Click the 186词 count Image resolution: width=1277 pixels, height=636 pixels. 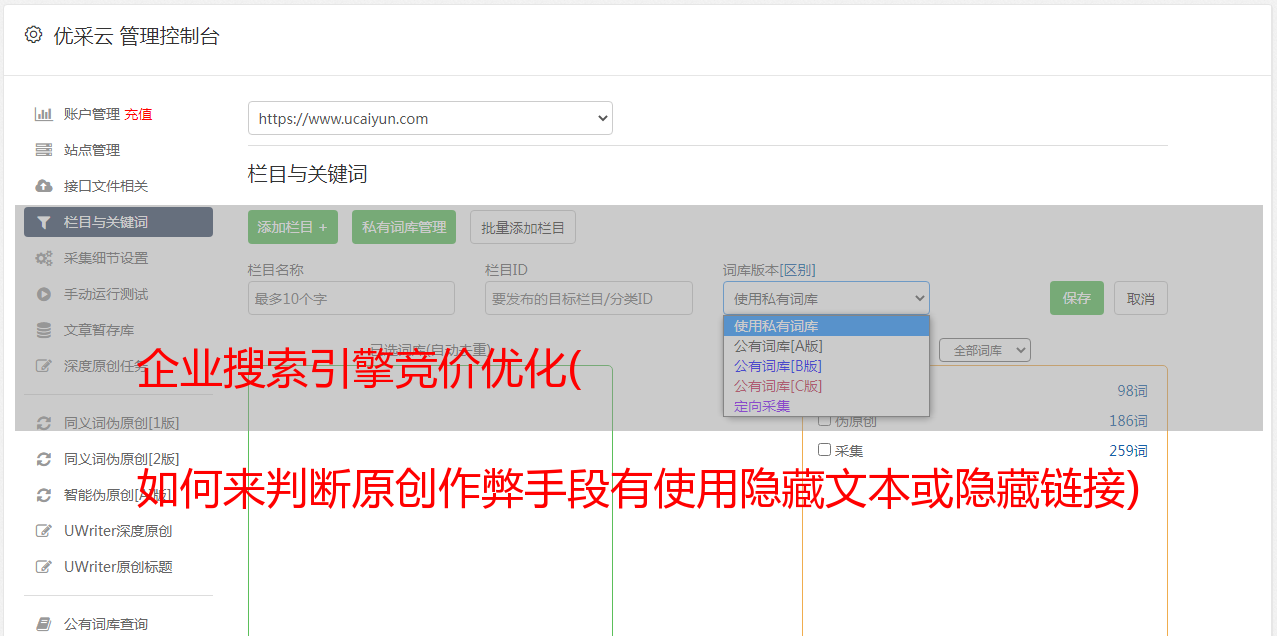pos(1128,420)
